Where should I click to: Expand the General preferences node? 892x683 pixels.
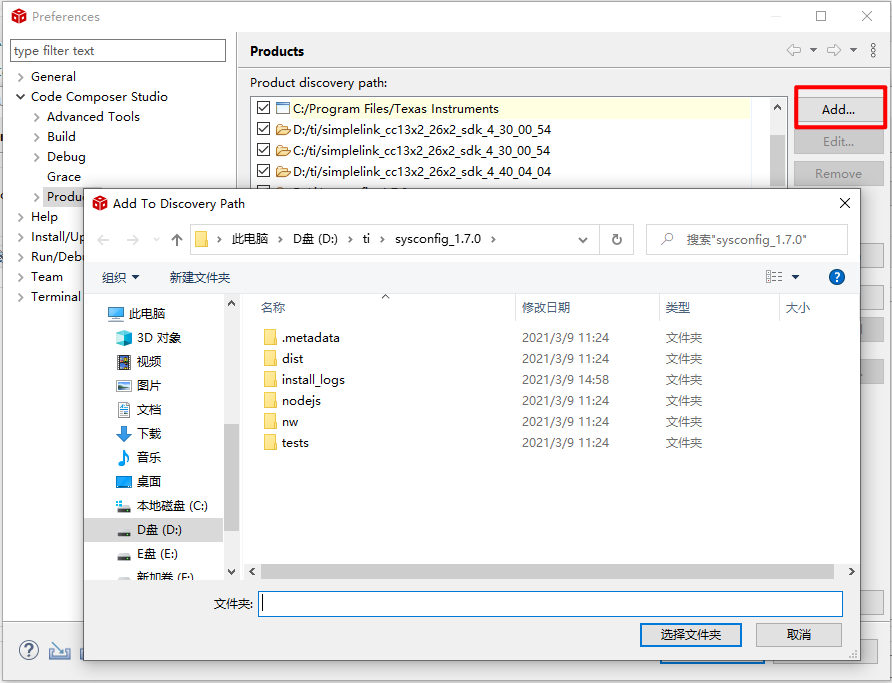pos(20,77)
